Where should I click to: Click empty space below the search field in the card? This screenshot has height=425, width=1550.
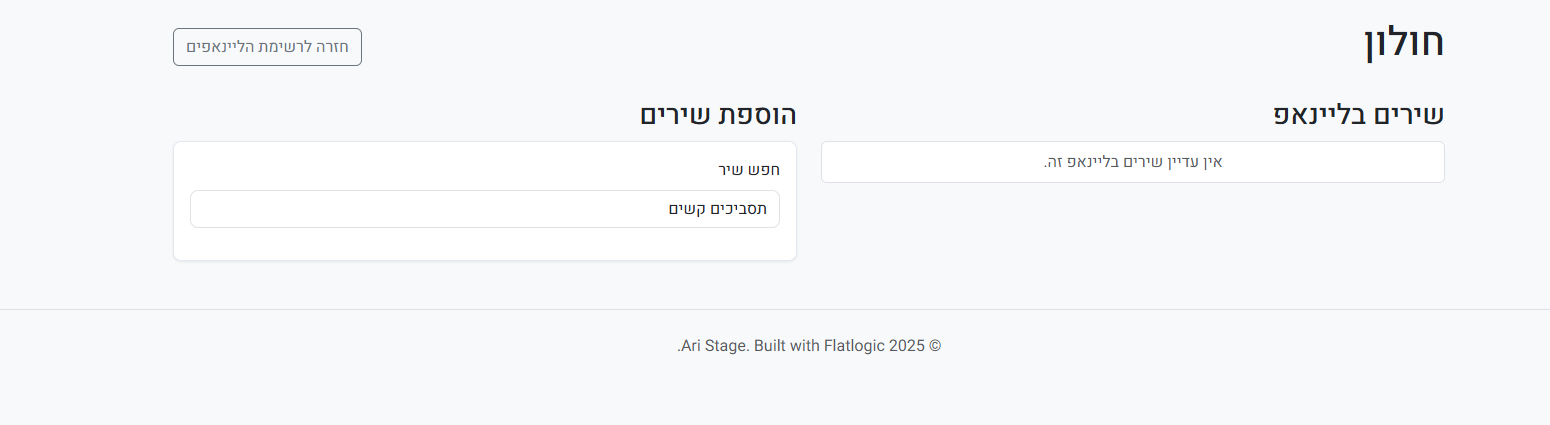[x=484, y=244]
